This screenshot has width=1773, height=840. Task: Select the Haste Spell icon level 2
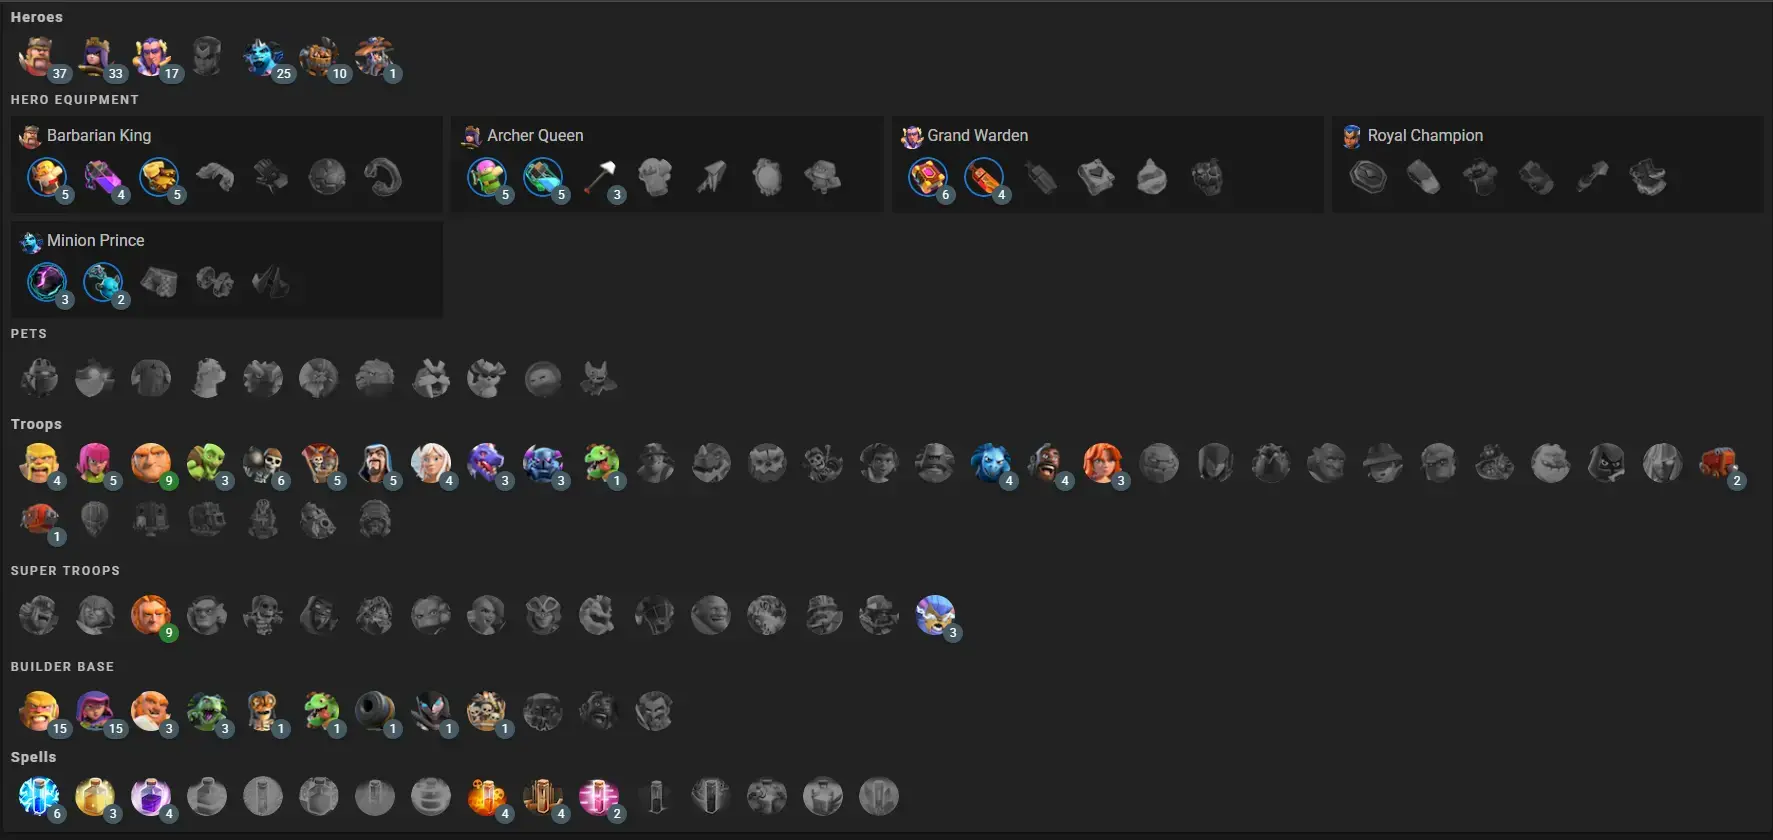598,797
